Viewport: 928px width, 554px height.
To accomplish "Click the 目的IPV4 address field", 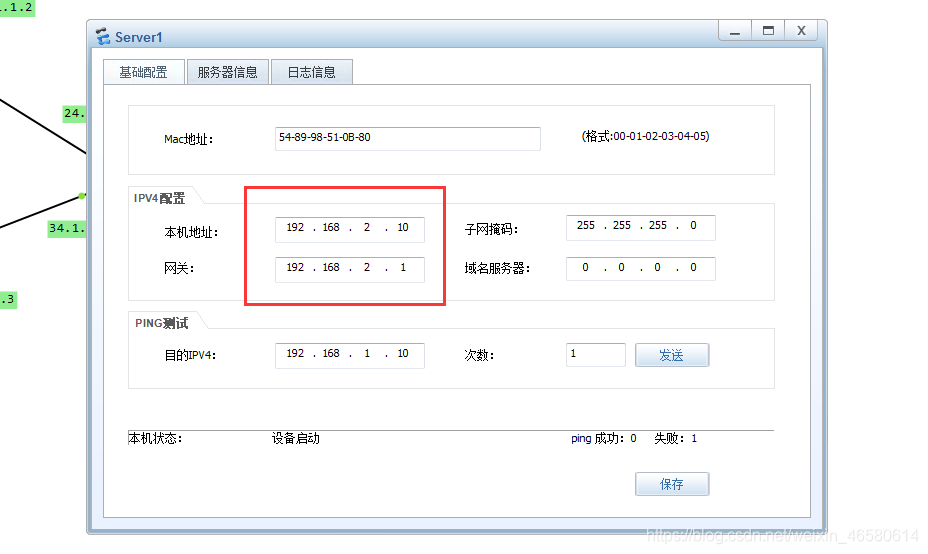I will pos(350,356).
